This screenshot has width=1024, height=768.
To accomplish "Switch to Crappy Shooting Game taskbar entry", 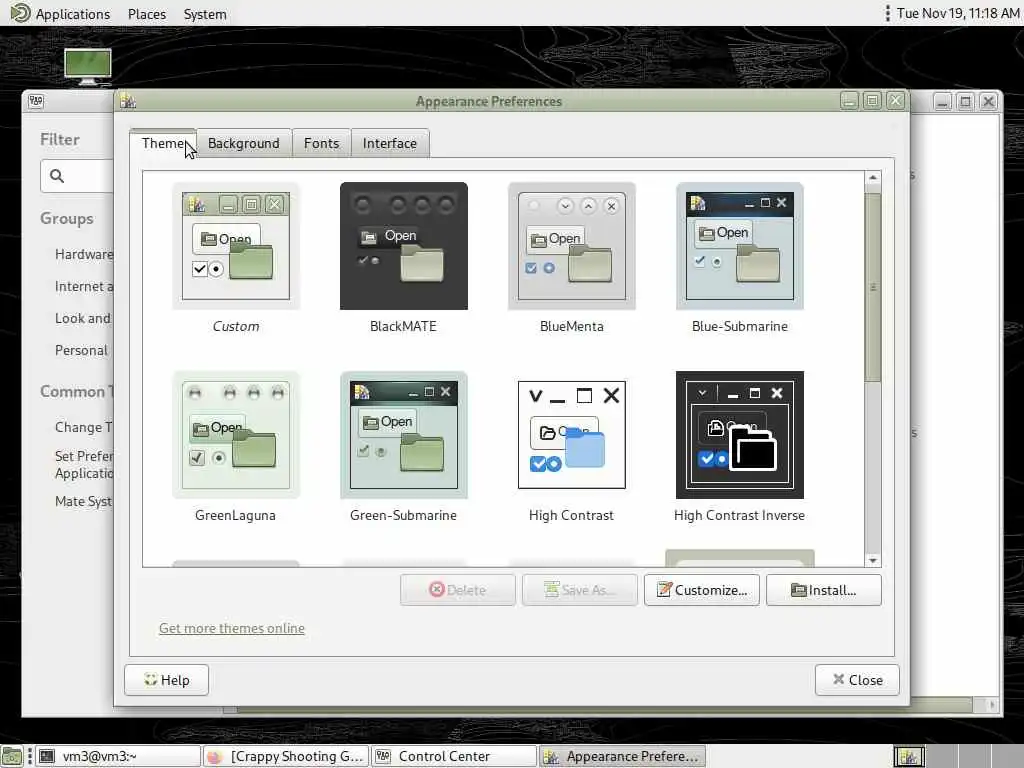I will [x=286, y=756].
